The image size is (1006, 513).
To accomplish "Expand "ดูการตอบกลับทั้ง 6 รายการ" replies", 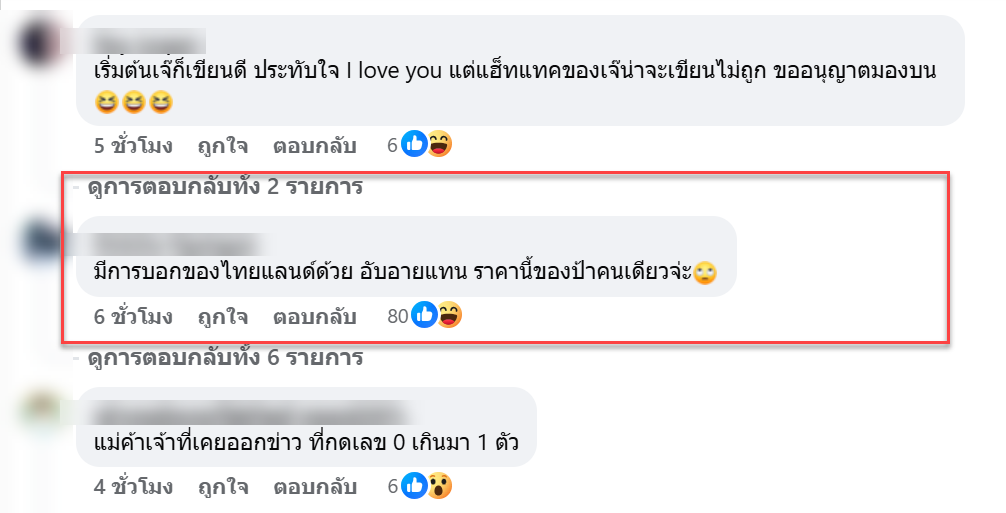I will [x=224, y=357].
